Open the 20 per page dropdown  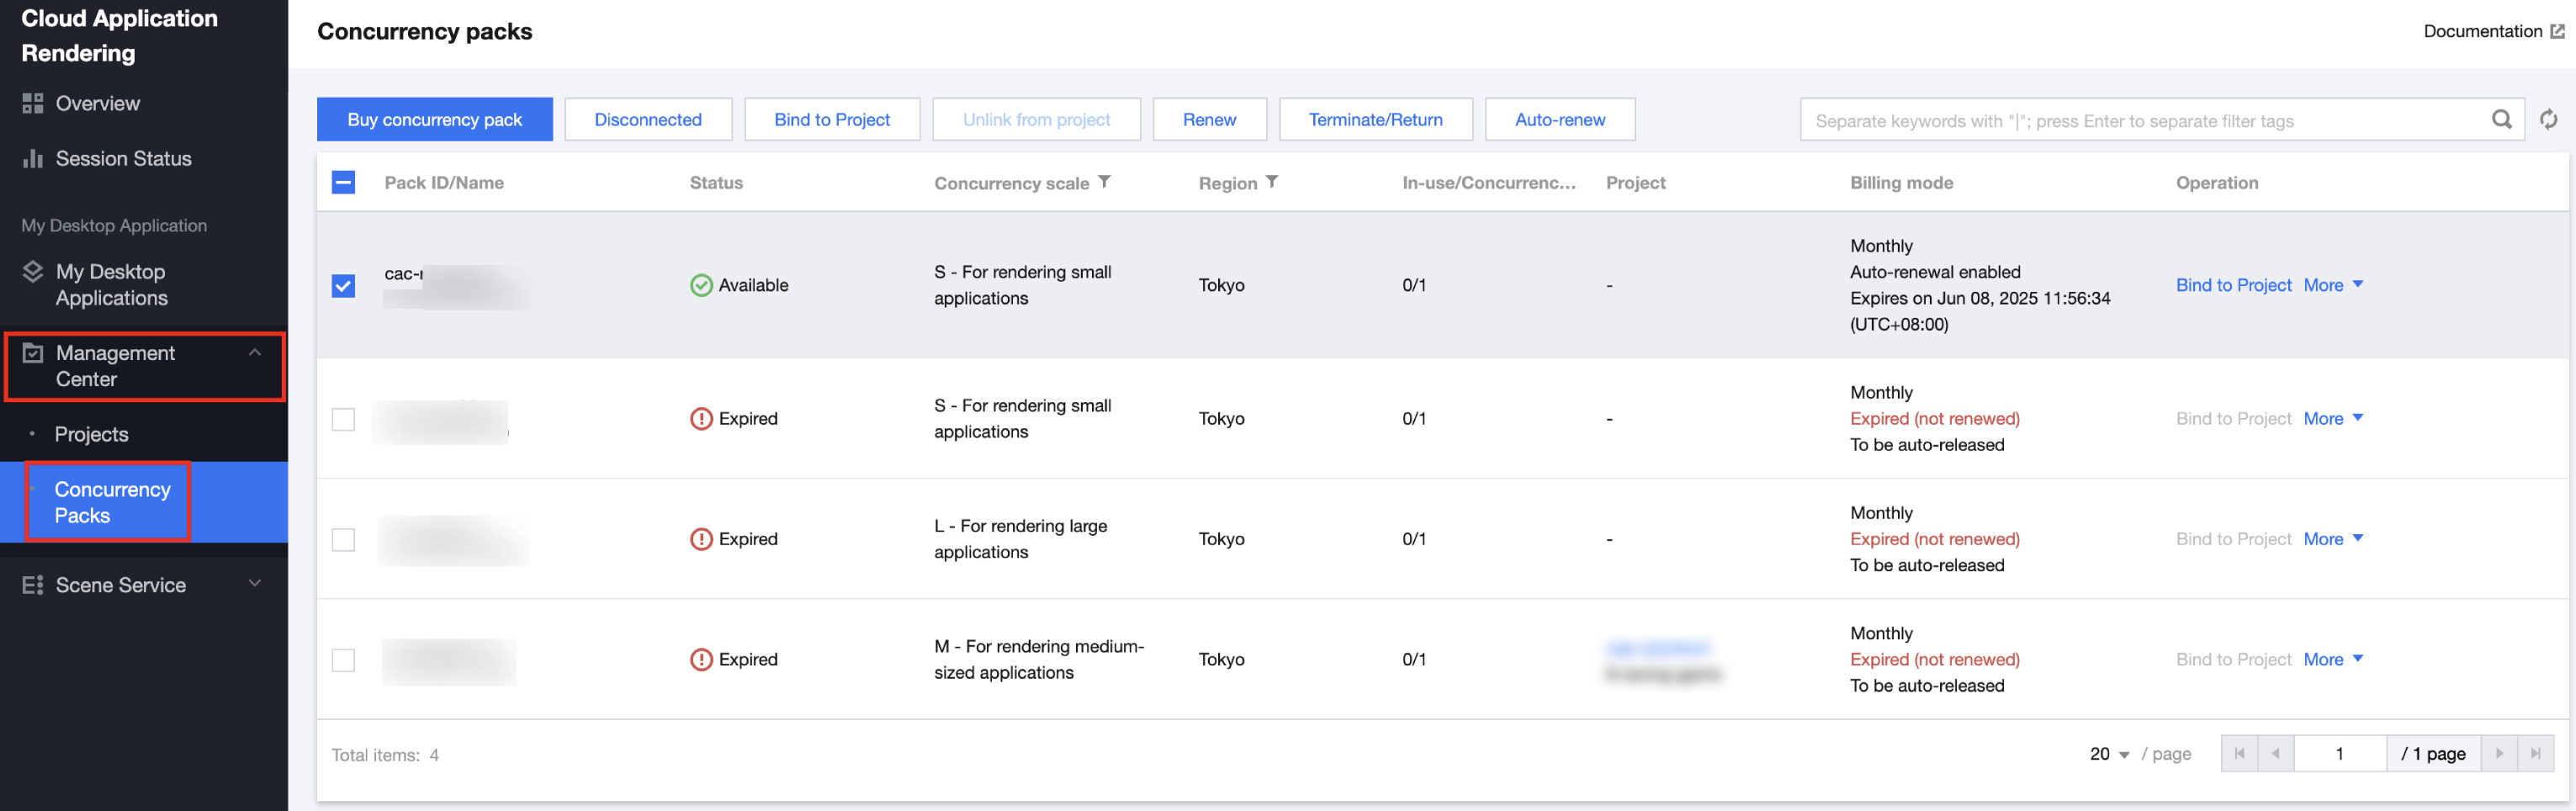coord(2109,754)
